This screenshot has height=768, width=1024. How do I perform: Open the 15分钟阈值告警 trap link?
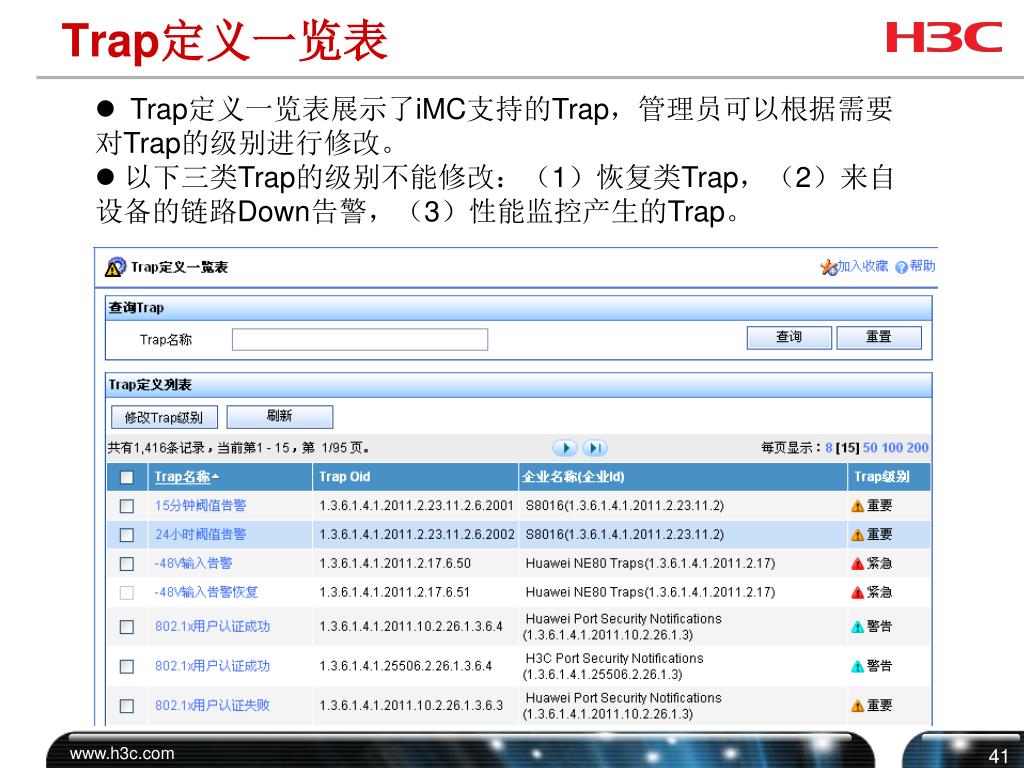point(200,505)
